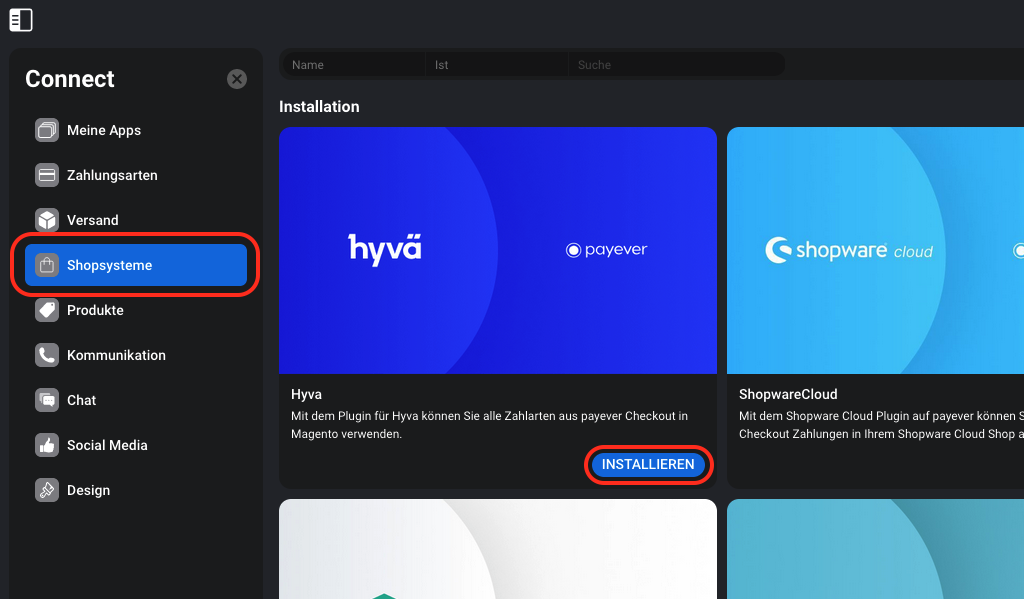Click the Zahlungsarten credit card icon
This screenshot has width=1024, height=599.
(47, 175)
